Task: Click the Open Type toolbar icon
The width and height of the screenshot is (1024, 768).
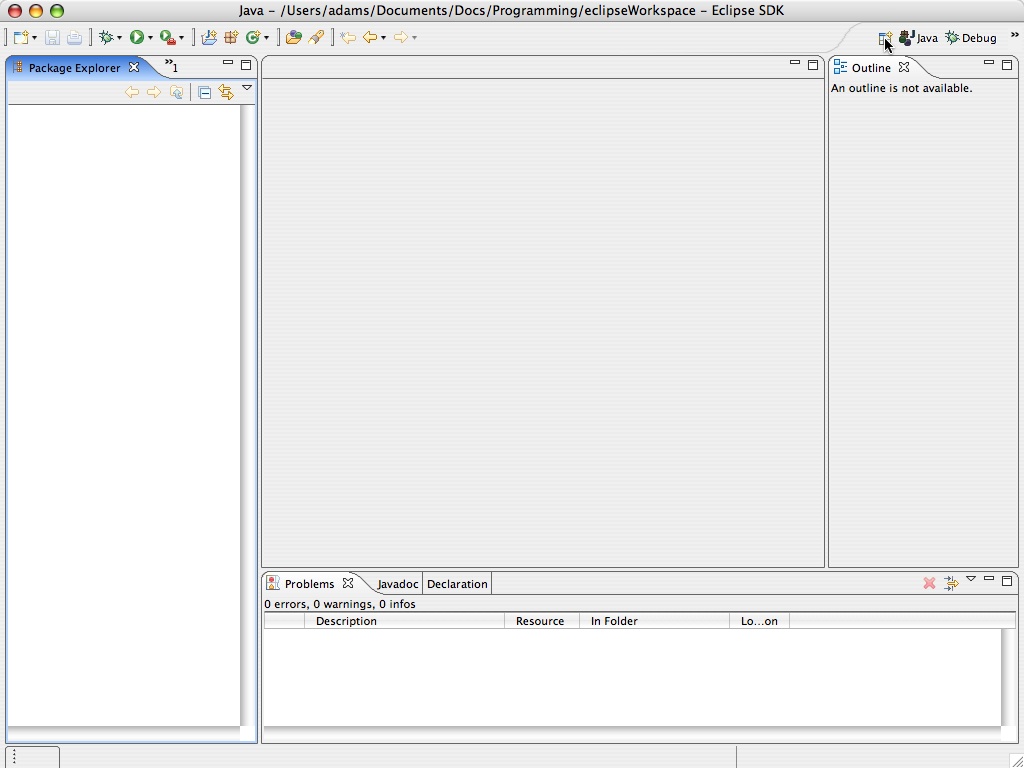Action: click(293, 38)
